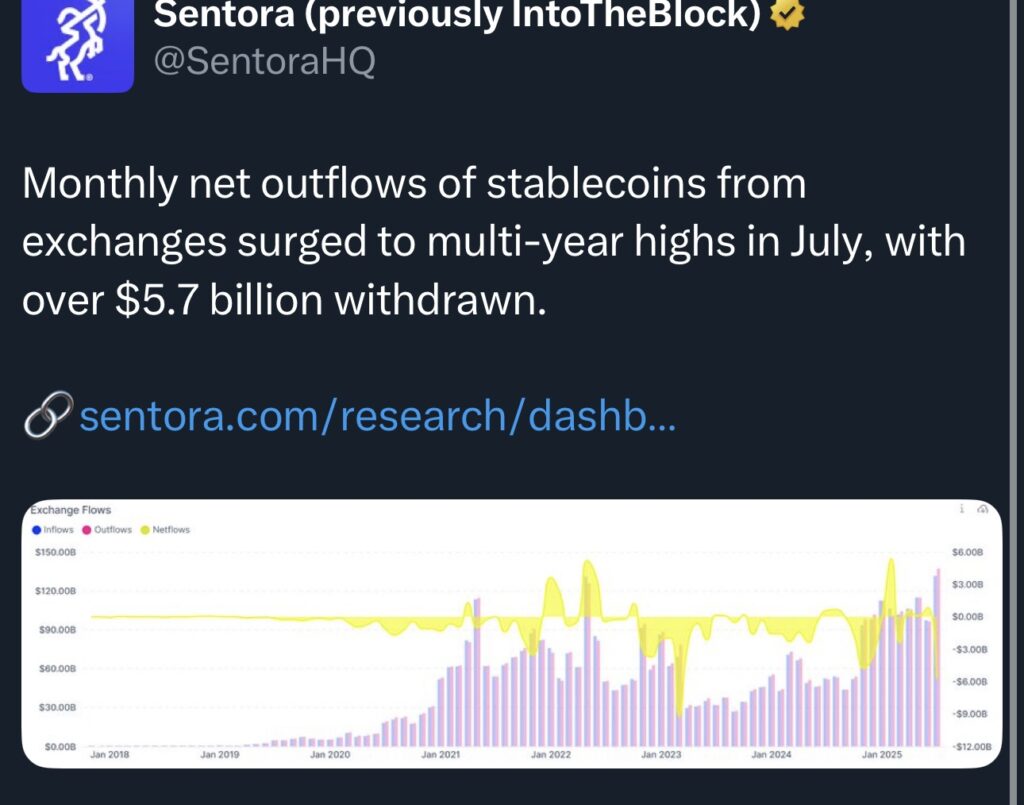This screenshot has height=805, width=1024.
Task: Click the pink Outflows legend dot
Action: [87, 530]
